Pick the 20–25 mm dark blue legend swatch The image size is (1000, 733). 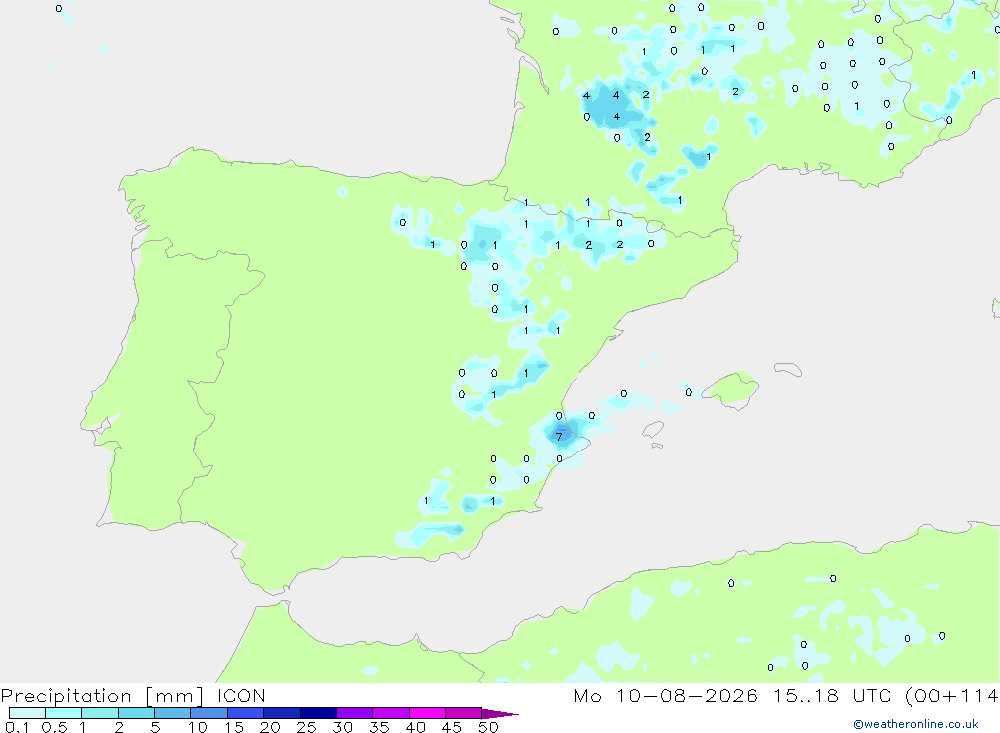(281, 713)
